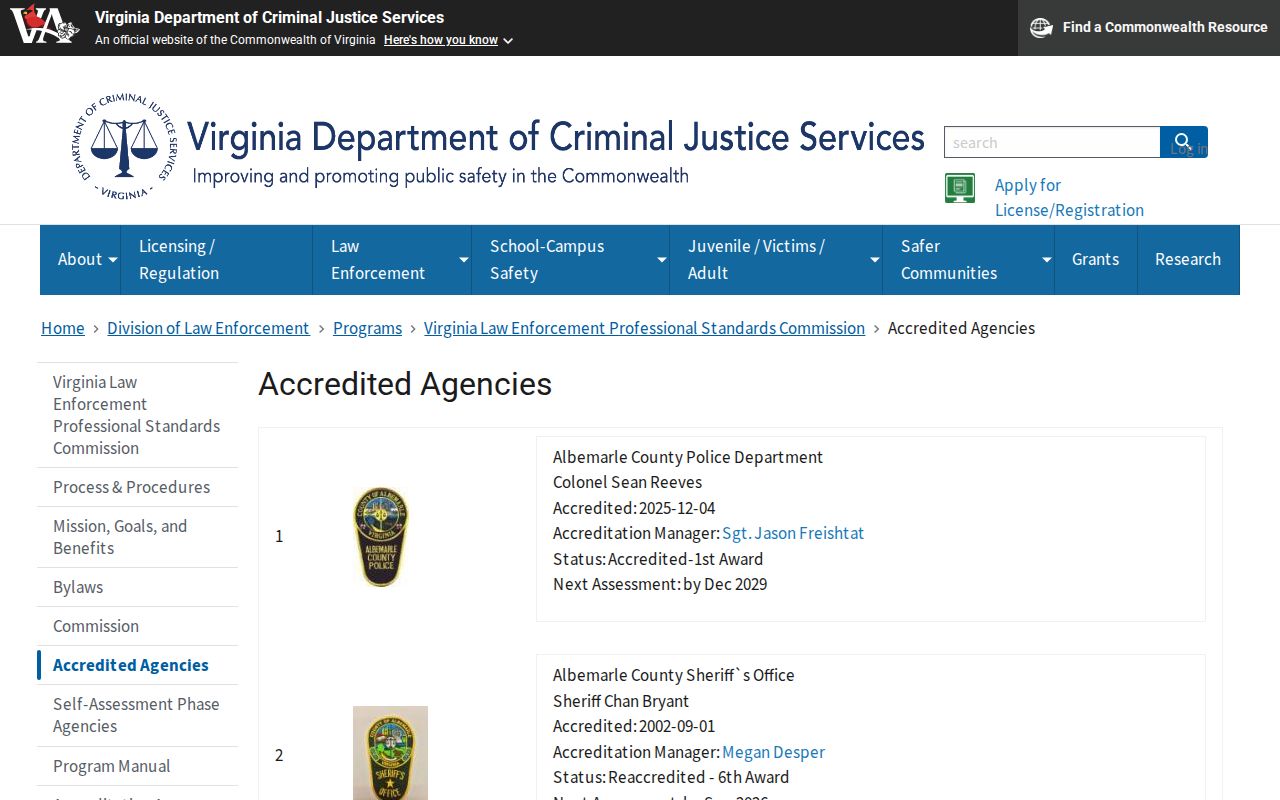Select the sidebar Accredited Agencies item

tap(137, 665)
